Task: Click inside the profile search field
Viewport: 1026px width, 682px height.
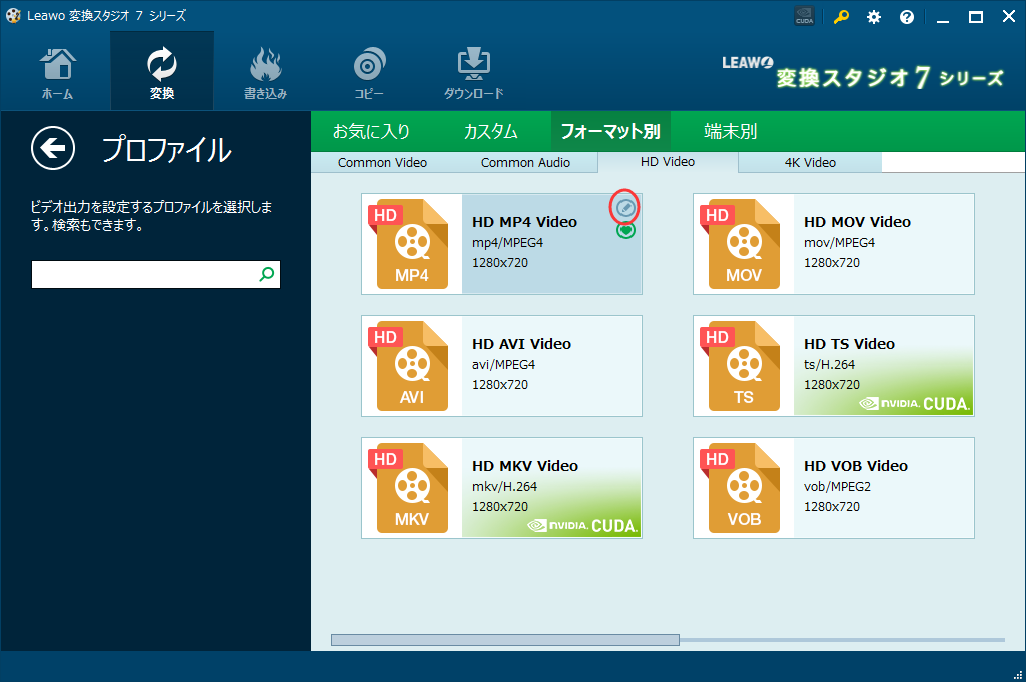Action: (140, 273)
